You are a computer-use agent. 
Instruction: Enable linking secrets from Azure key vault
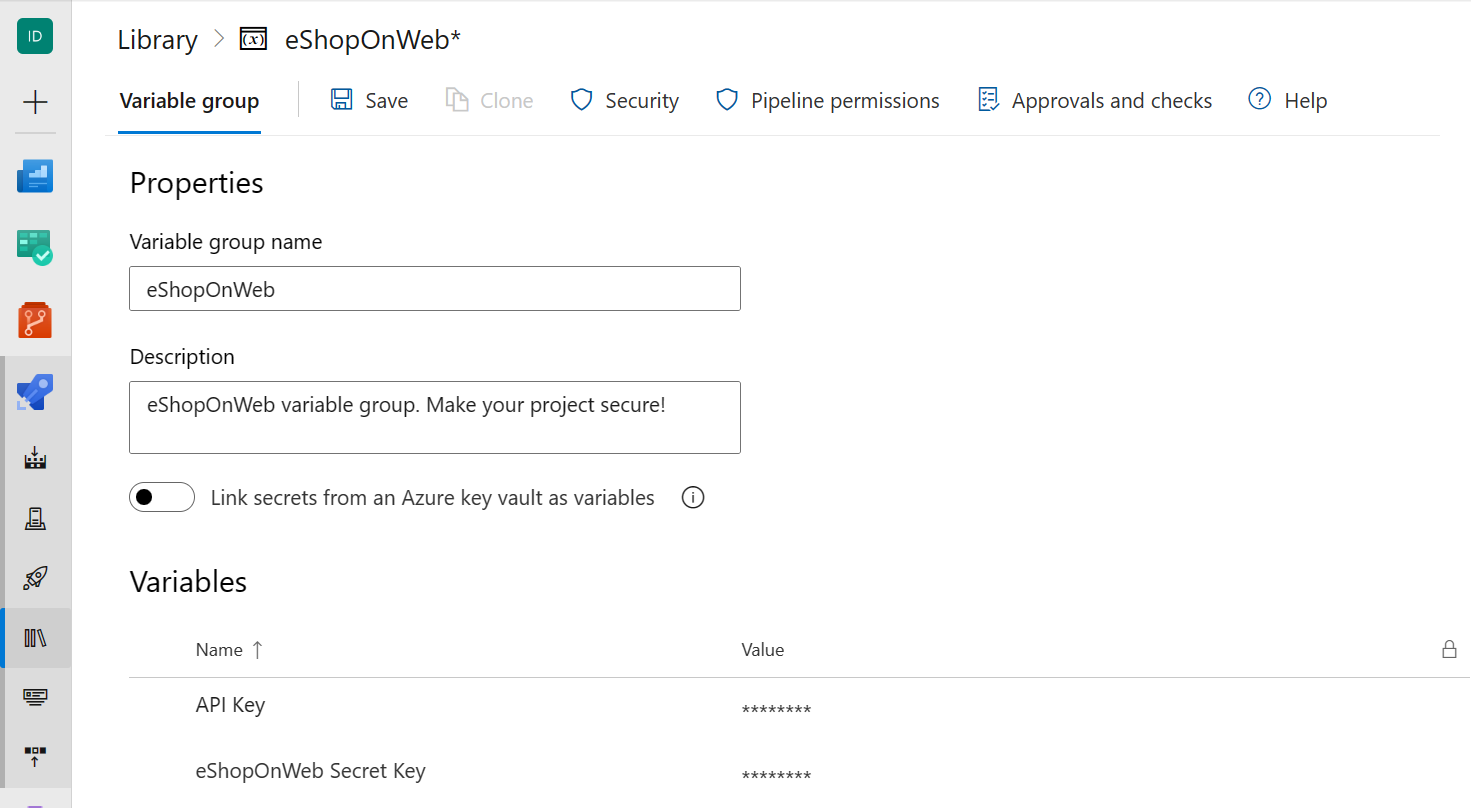click(x=161, y=497)
